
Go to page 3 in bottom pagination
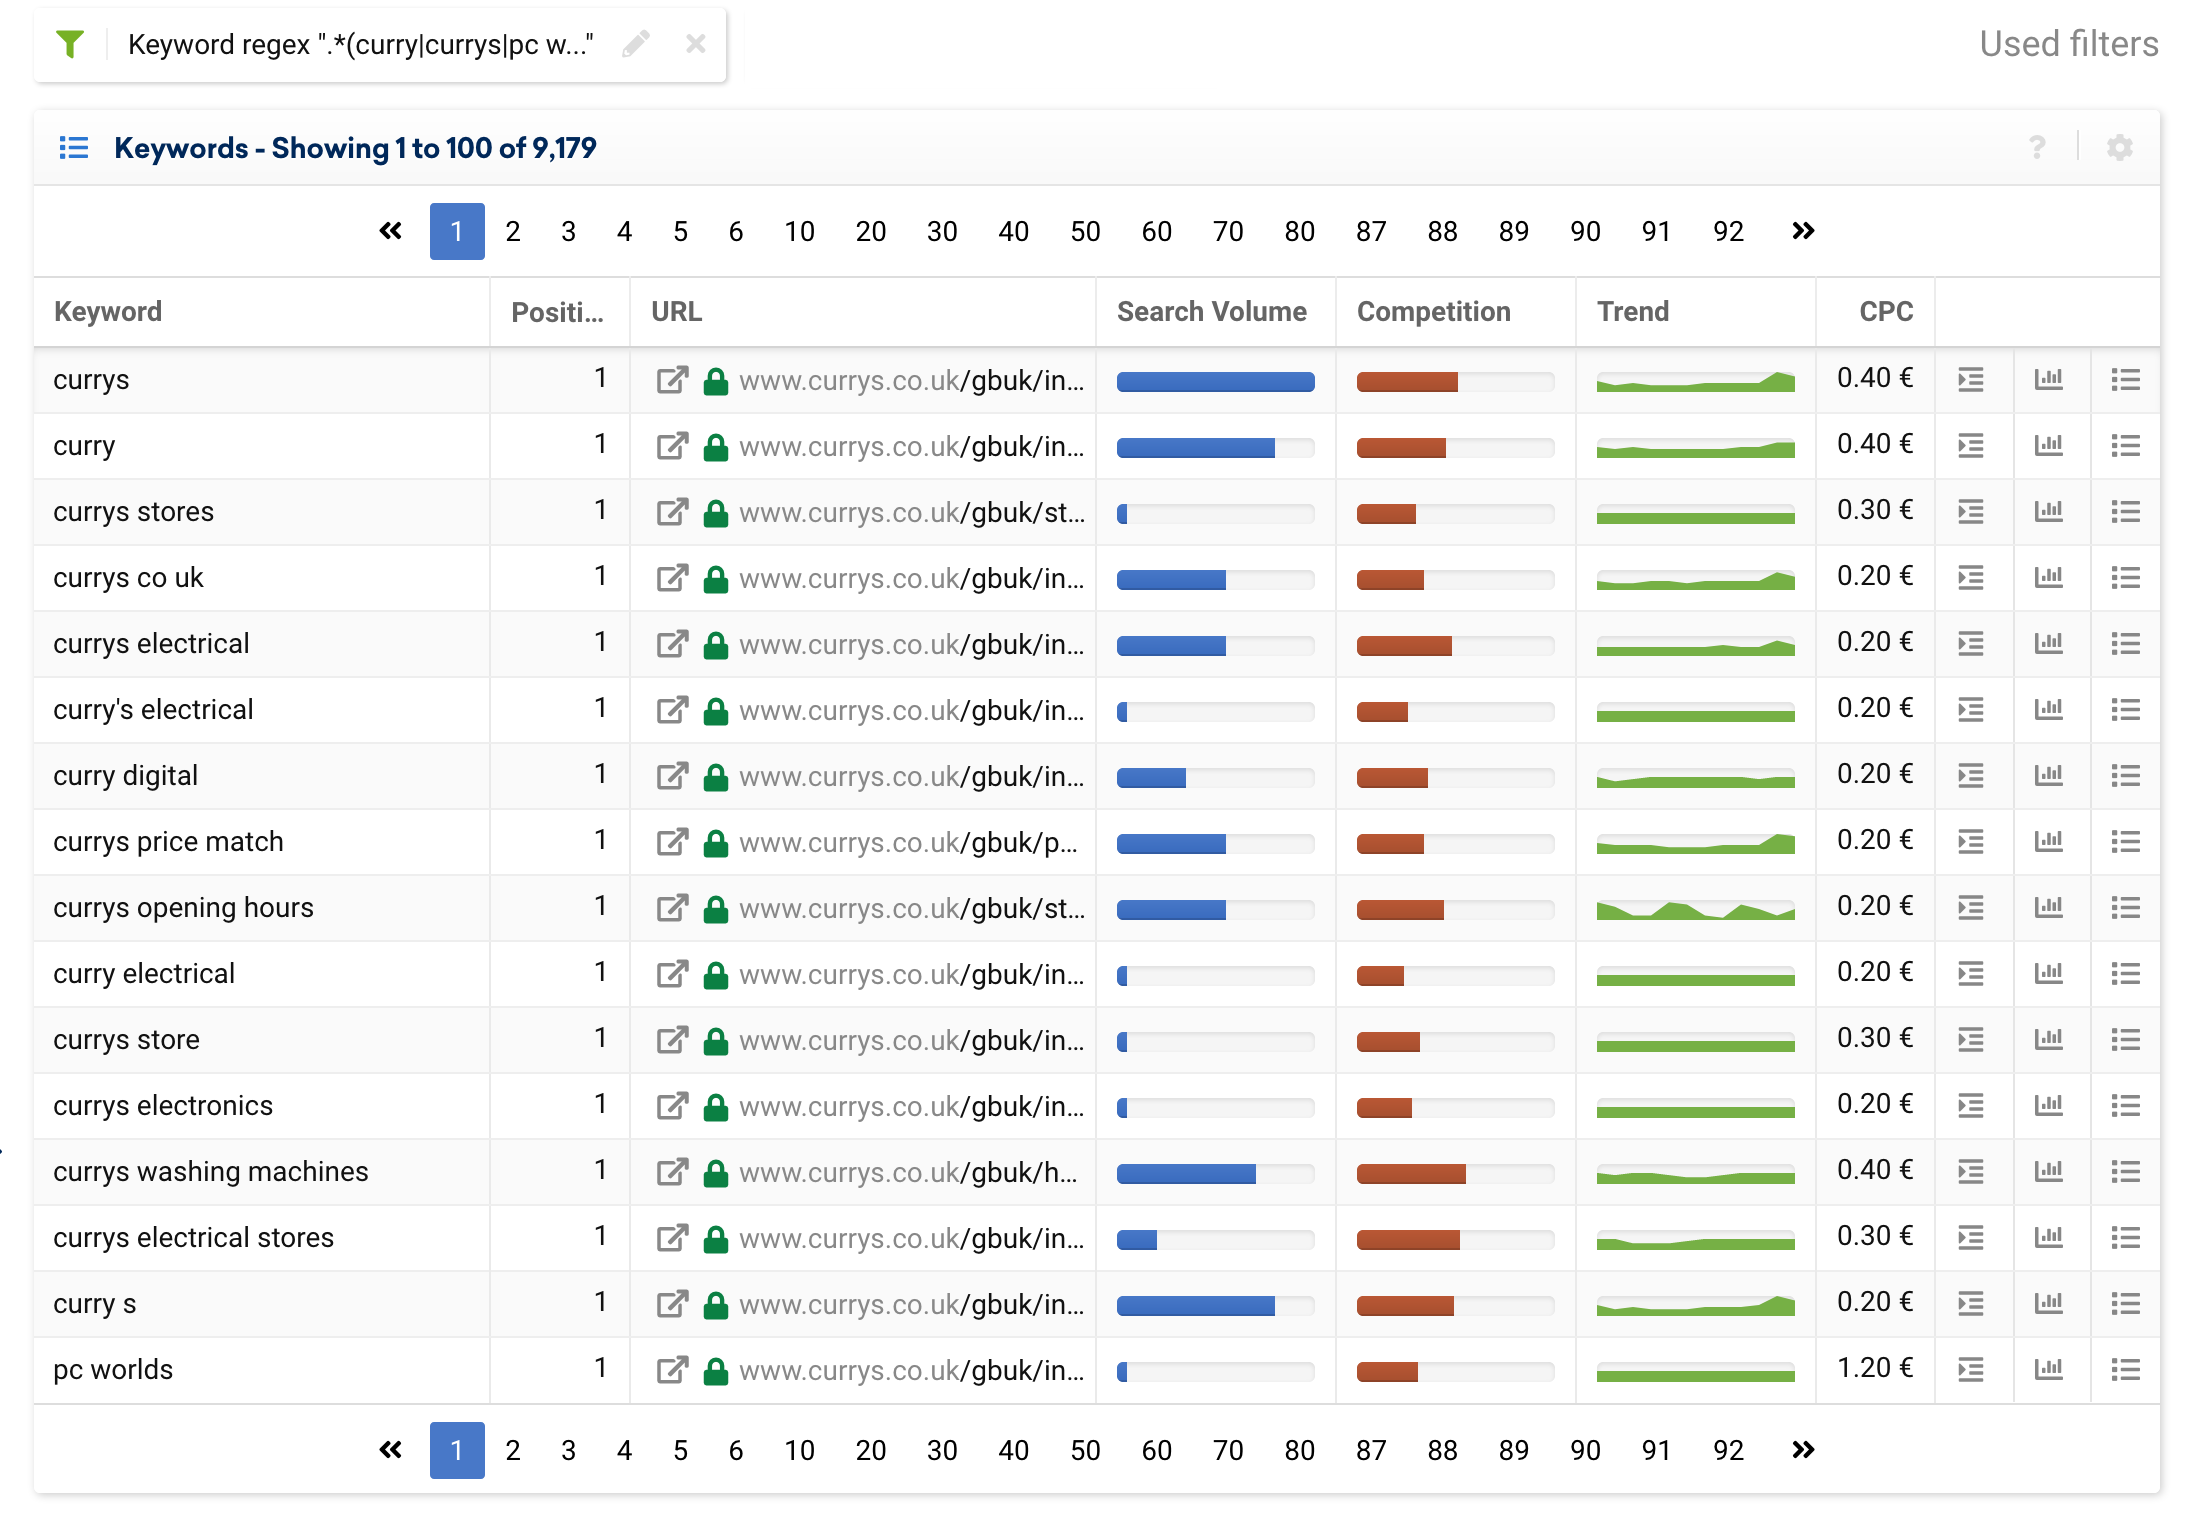pos(568,1451)
